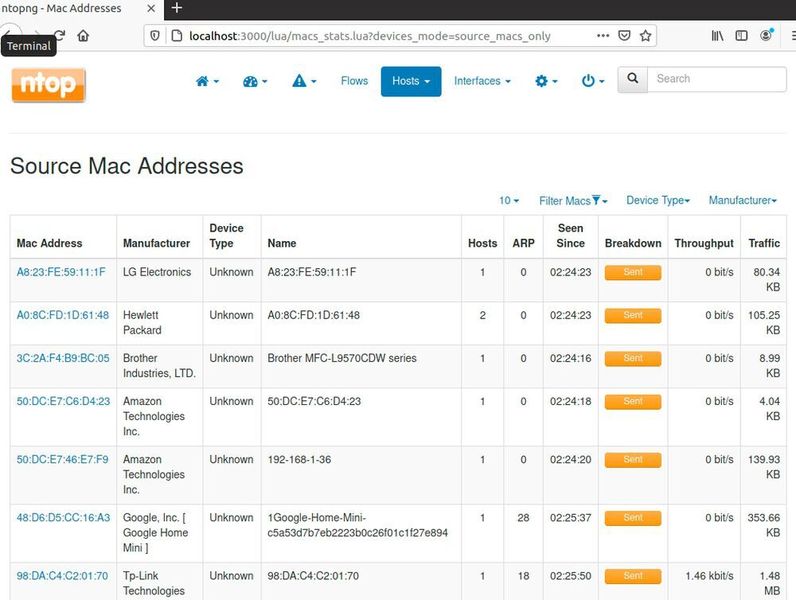Click Sent breakdown bar for LG Electronics row

(633, 273)
